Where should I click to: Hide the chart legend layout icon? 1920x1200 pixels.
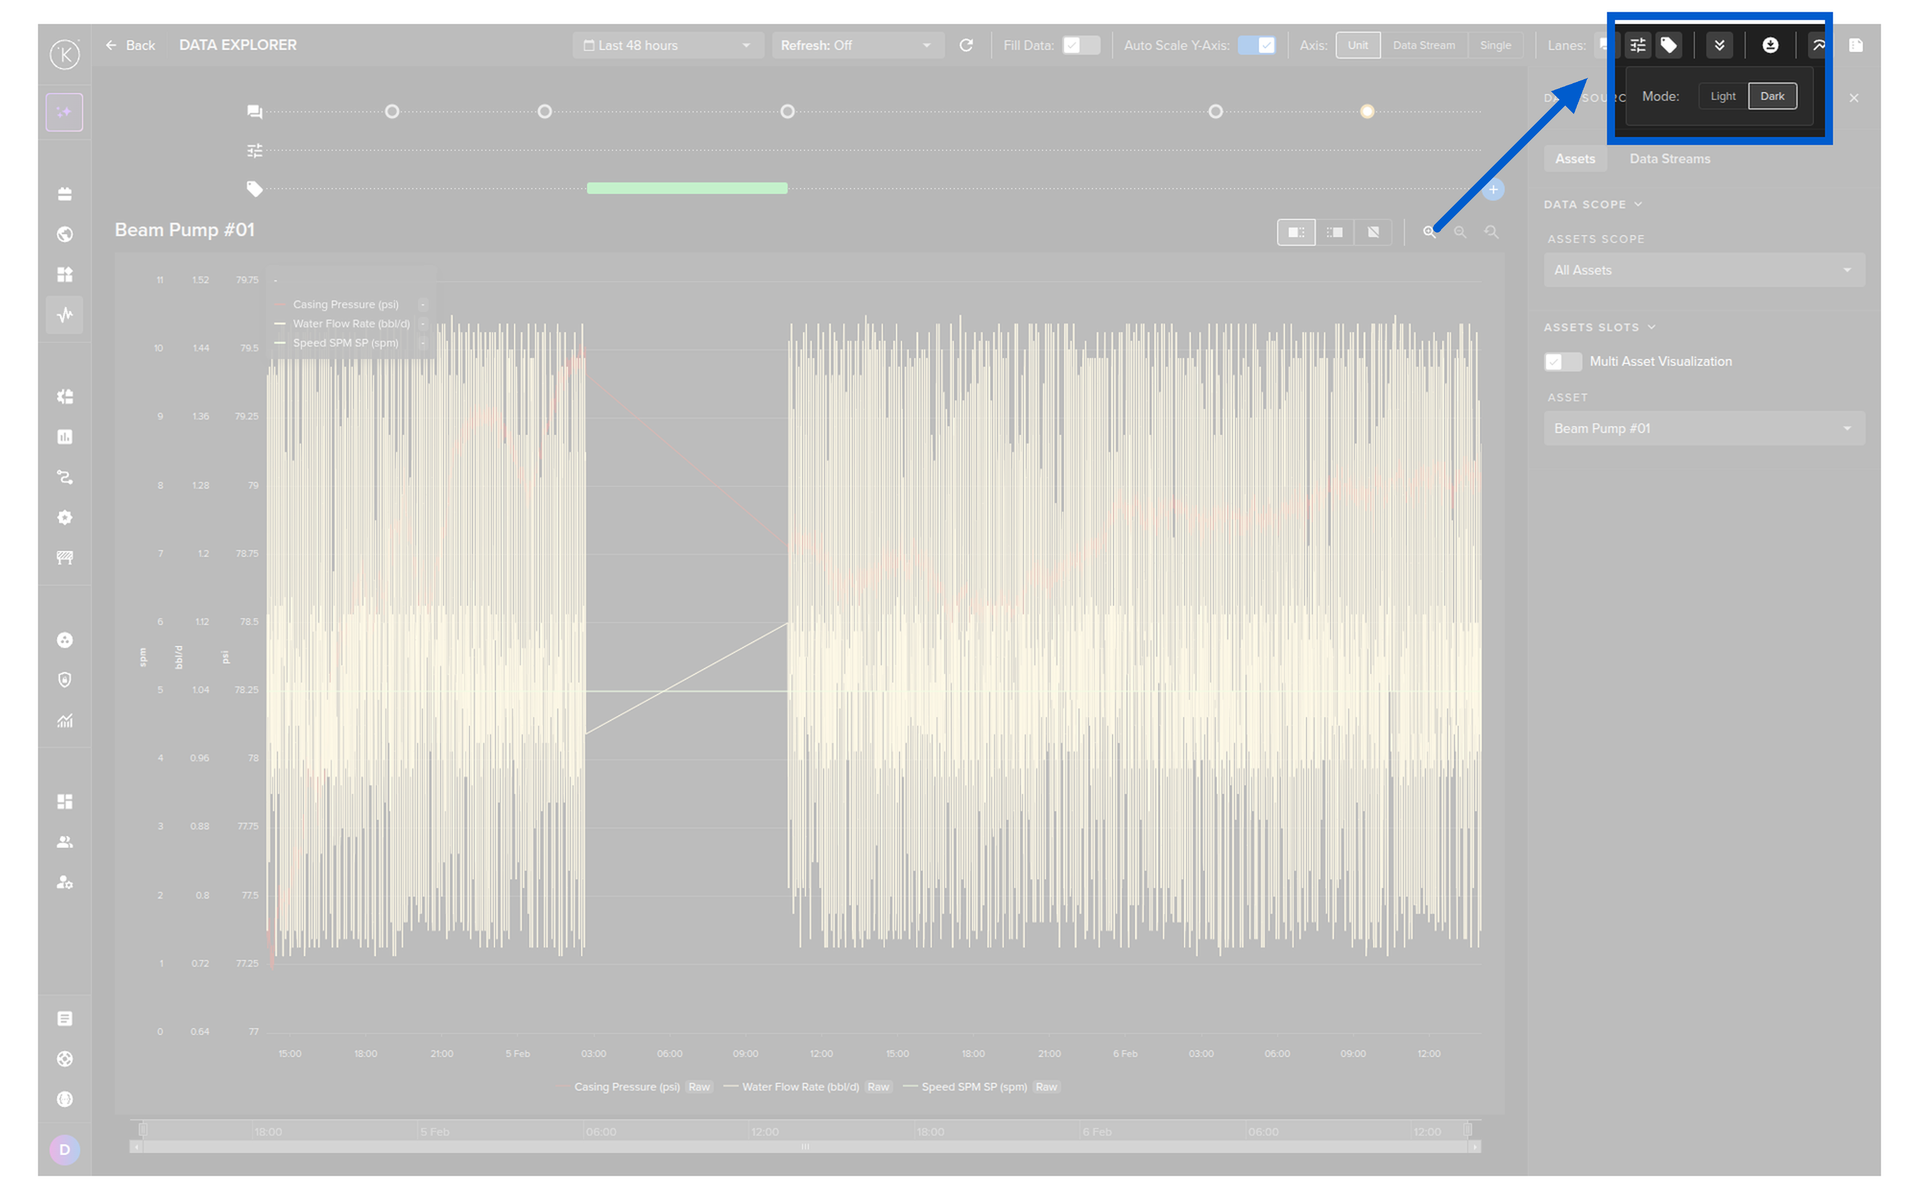point(1373,232)
